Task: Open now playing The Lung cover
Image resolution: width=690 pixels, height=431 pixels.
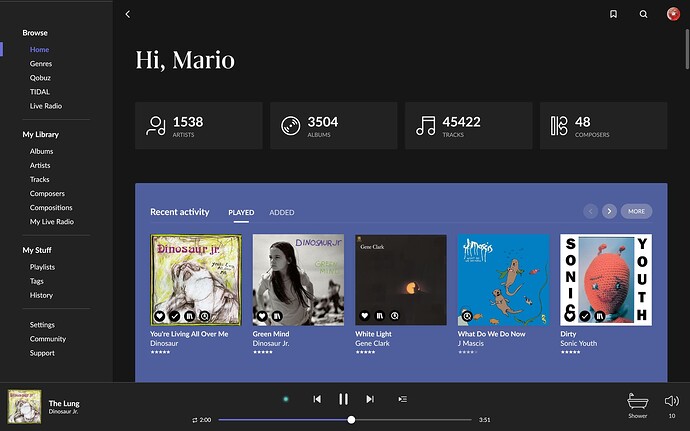Action: (x=25, y=406)
